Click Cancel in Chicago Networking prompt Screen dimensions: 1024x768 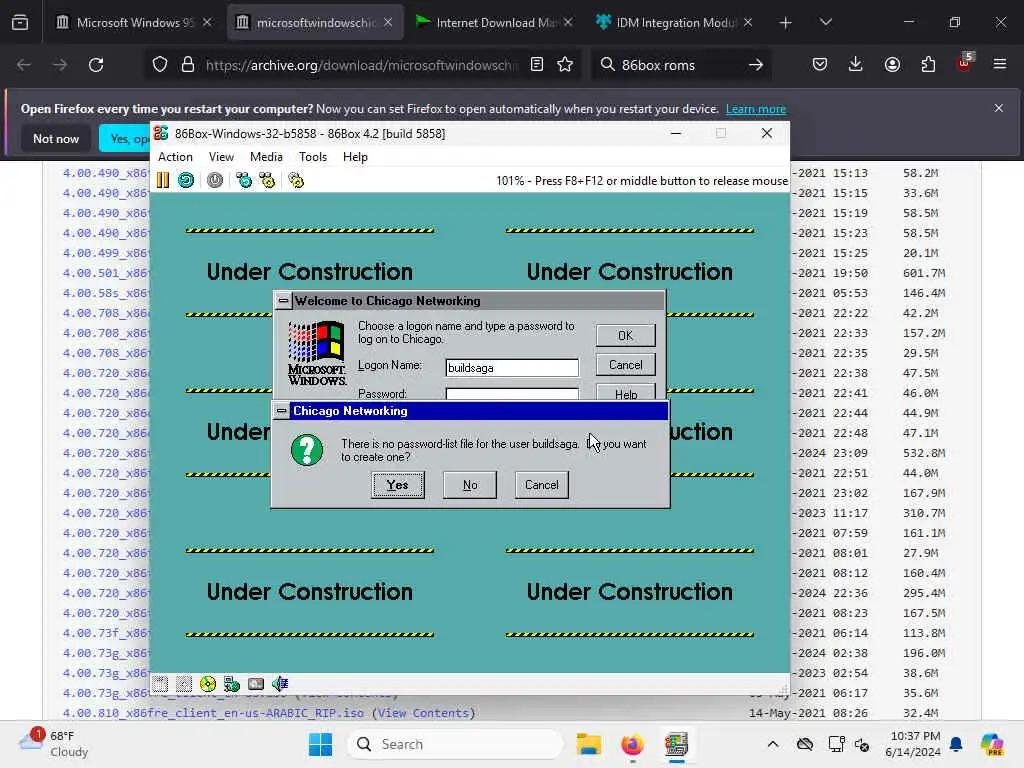541,485
